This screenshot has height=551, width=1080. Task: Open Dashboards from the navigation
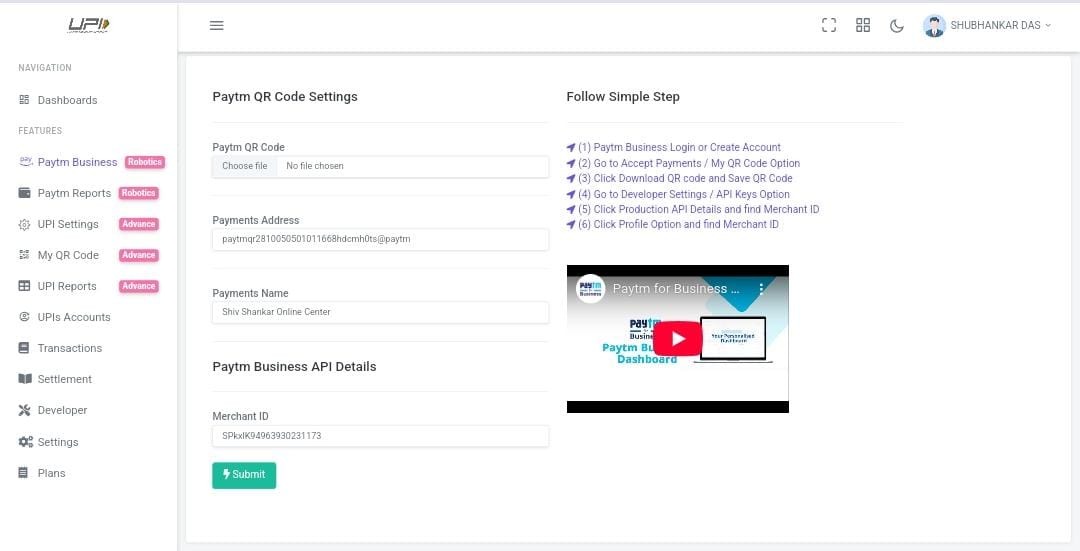tap(68, 100)
